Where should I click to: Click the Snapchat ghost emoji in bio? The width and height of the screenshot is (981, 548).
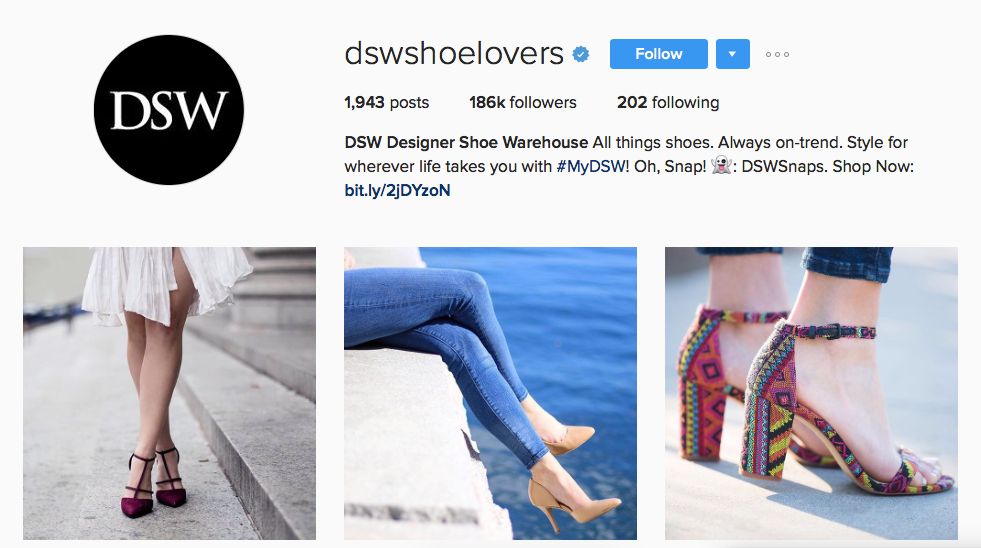pos(721,166)
